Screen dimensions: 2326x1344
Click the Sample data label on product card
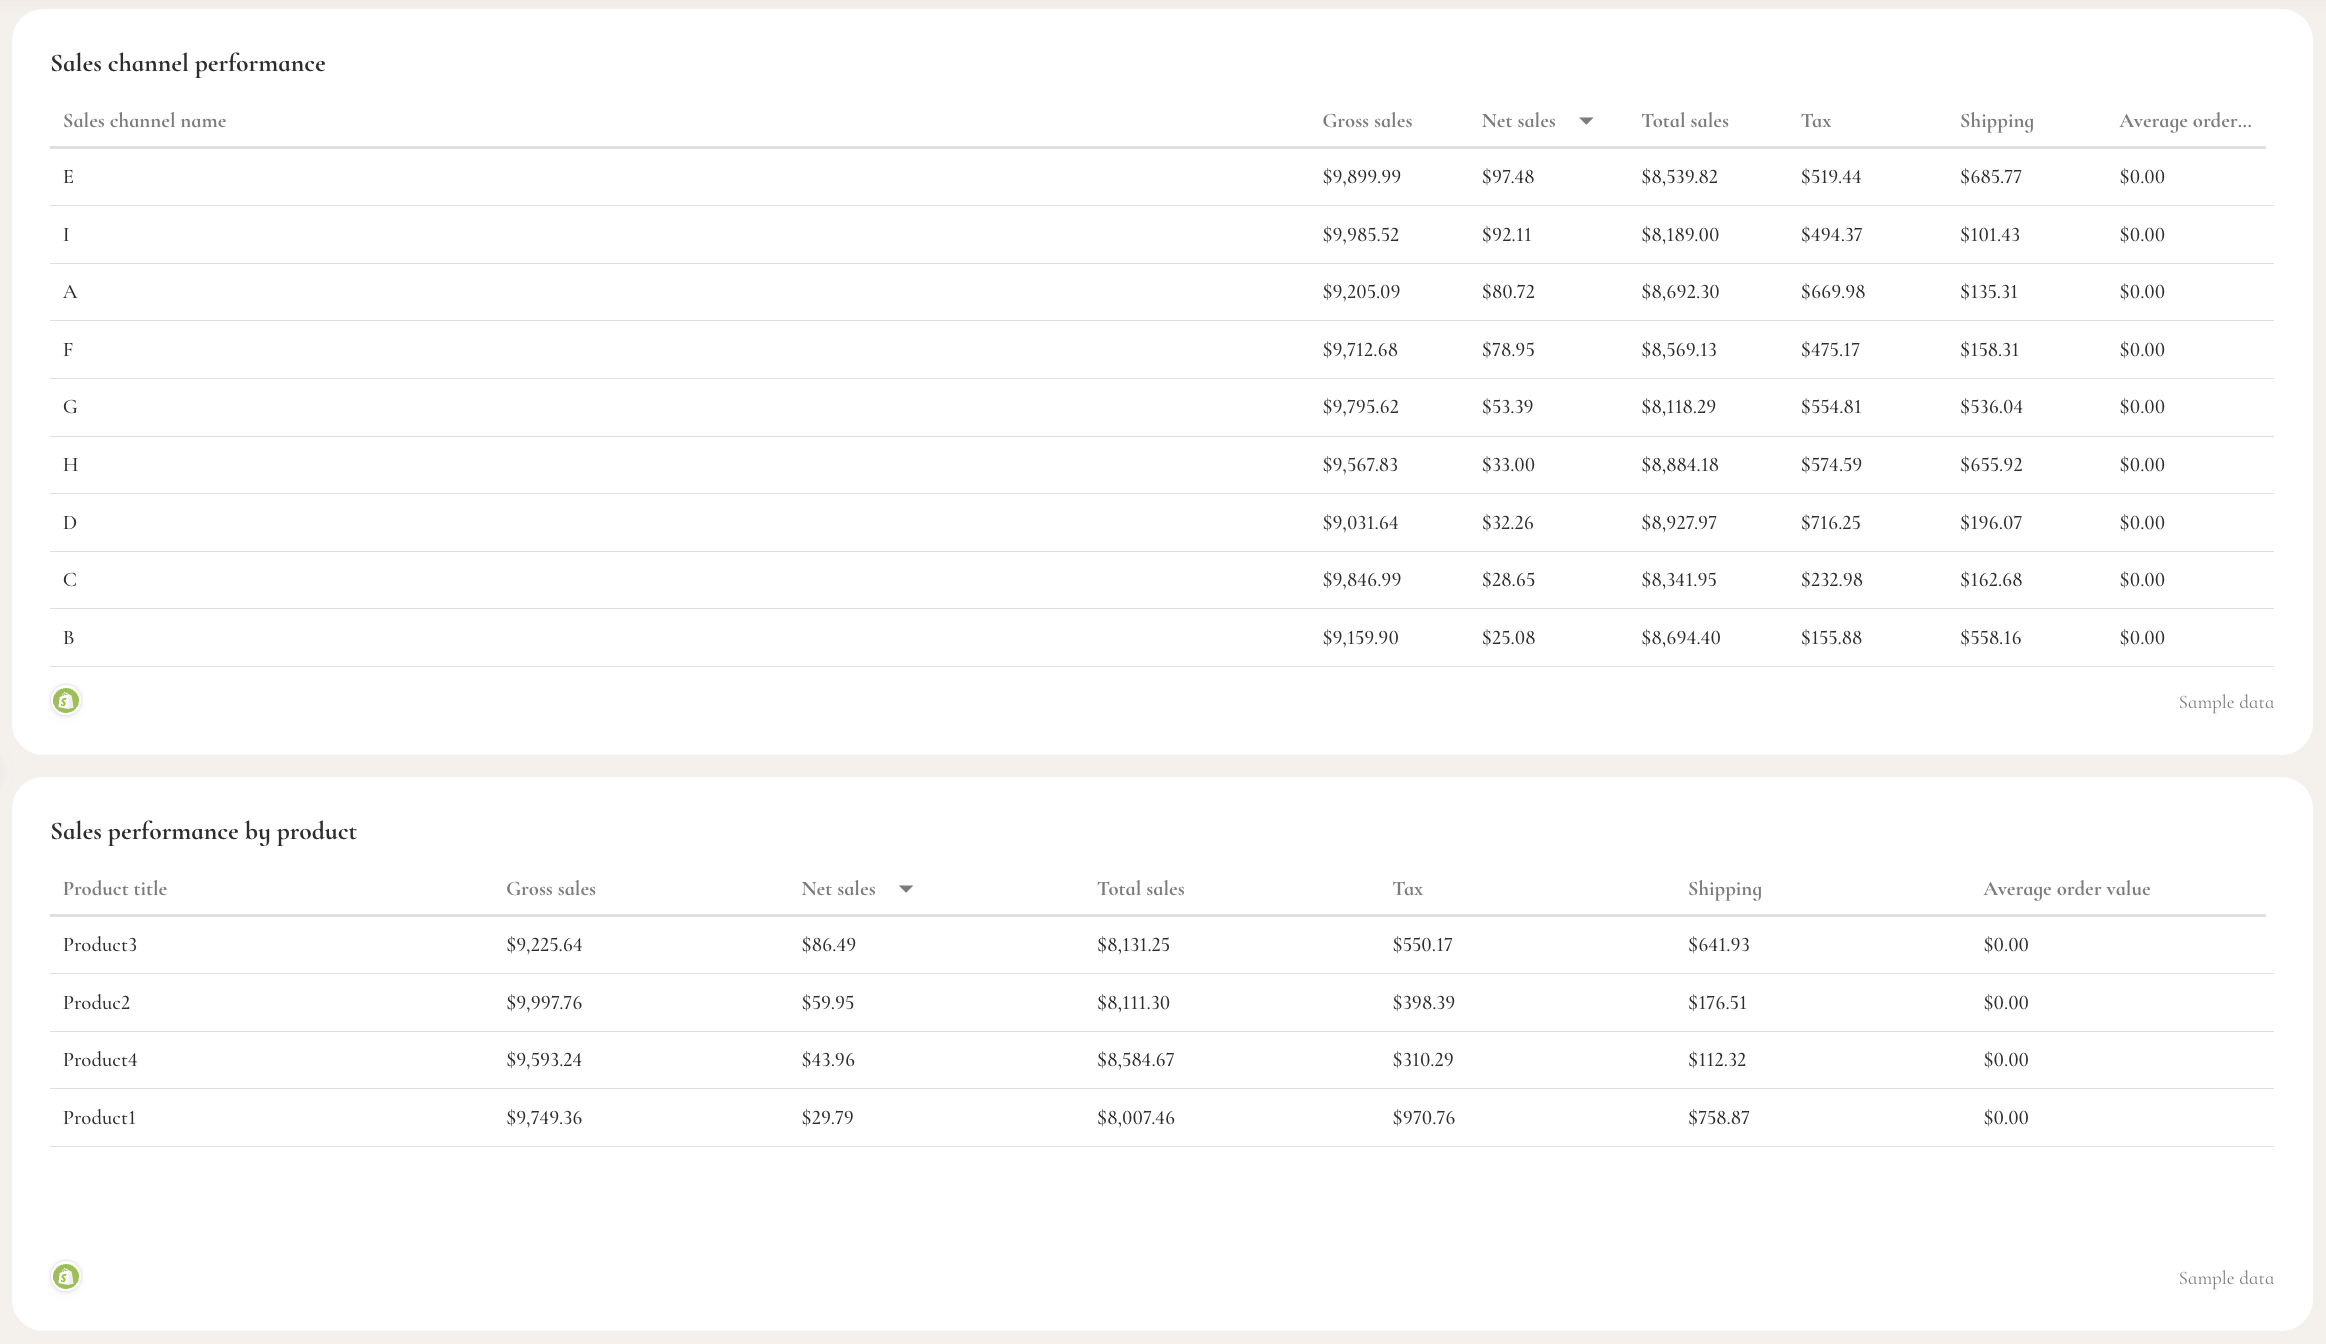coord(2225,1278)
